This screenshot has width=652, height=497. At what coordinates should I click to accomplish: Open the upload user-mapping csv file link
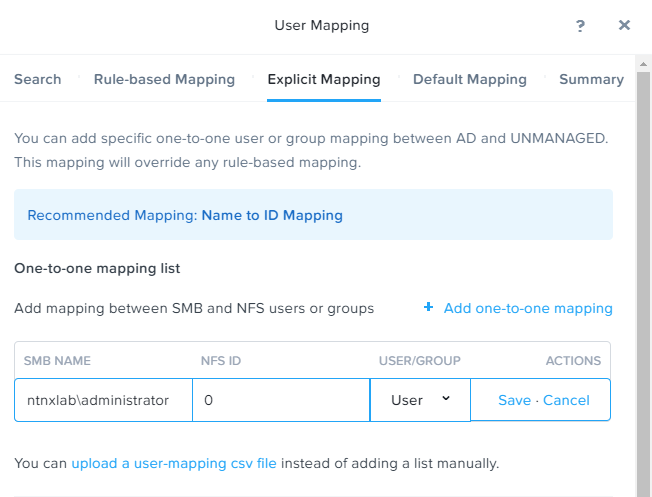pos(174,463)
